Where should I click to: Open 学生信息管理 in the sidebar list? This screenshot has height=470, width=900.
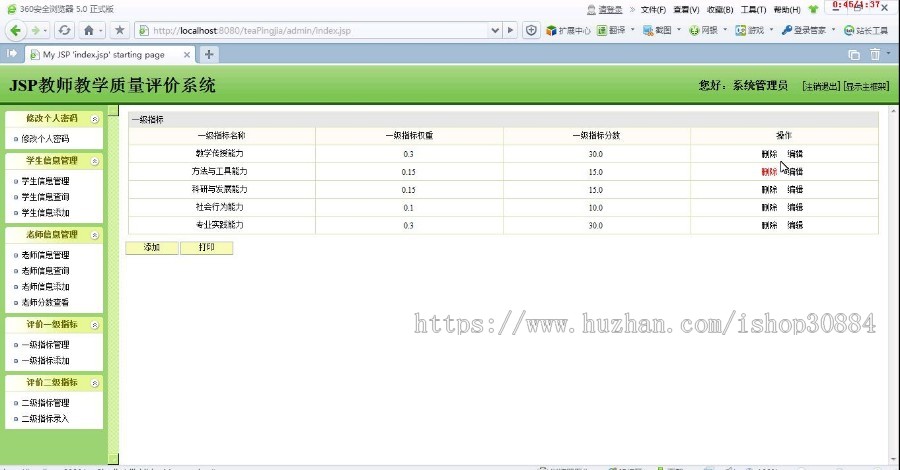pyautogui.click(x=45, y=181)
